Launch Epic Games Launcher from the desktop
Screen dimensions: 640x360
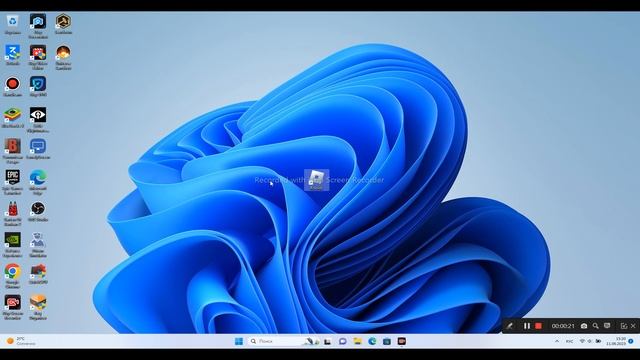pos(13,182)
